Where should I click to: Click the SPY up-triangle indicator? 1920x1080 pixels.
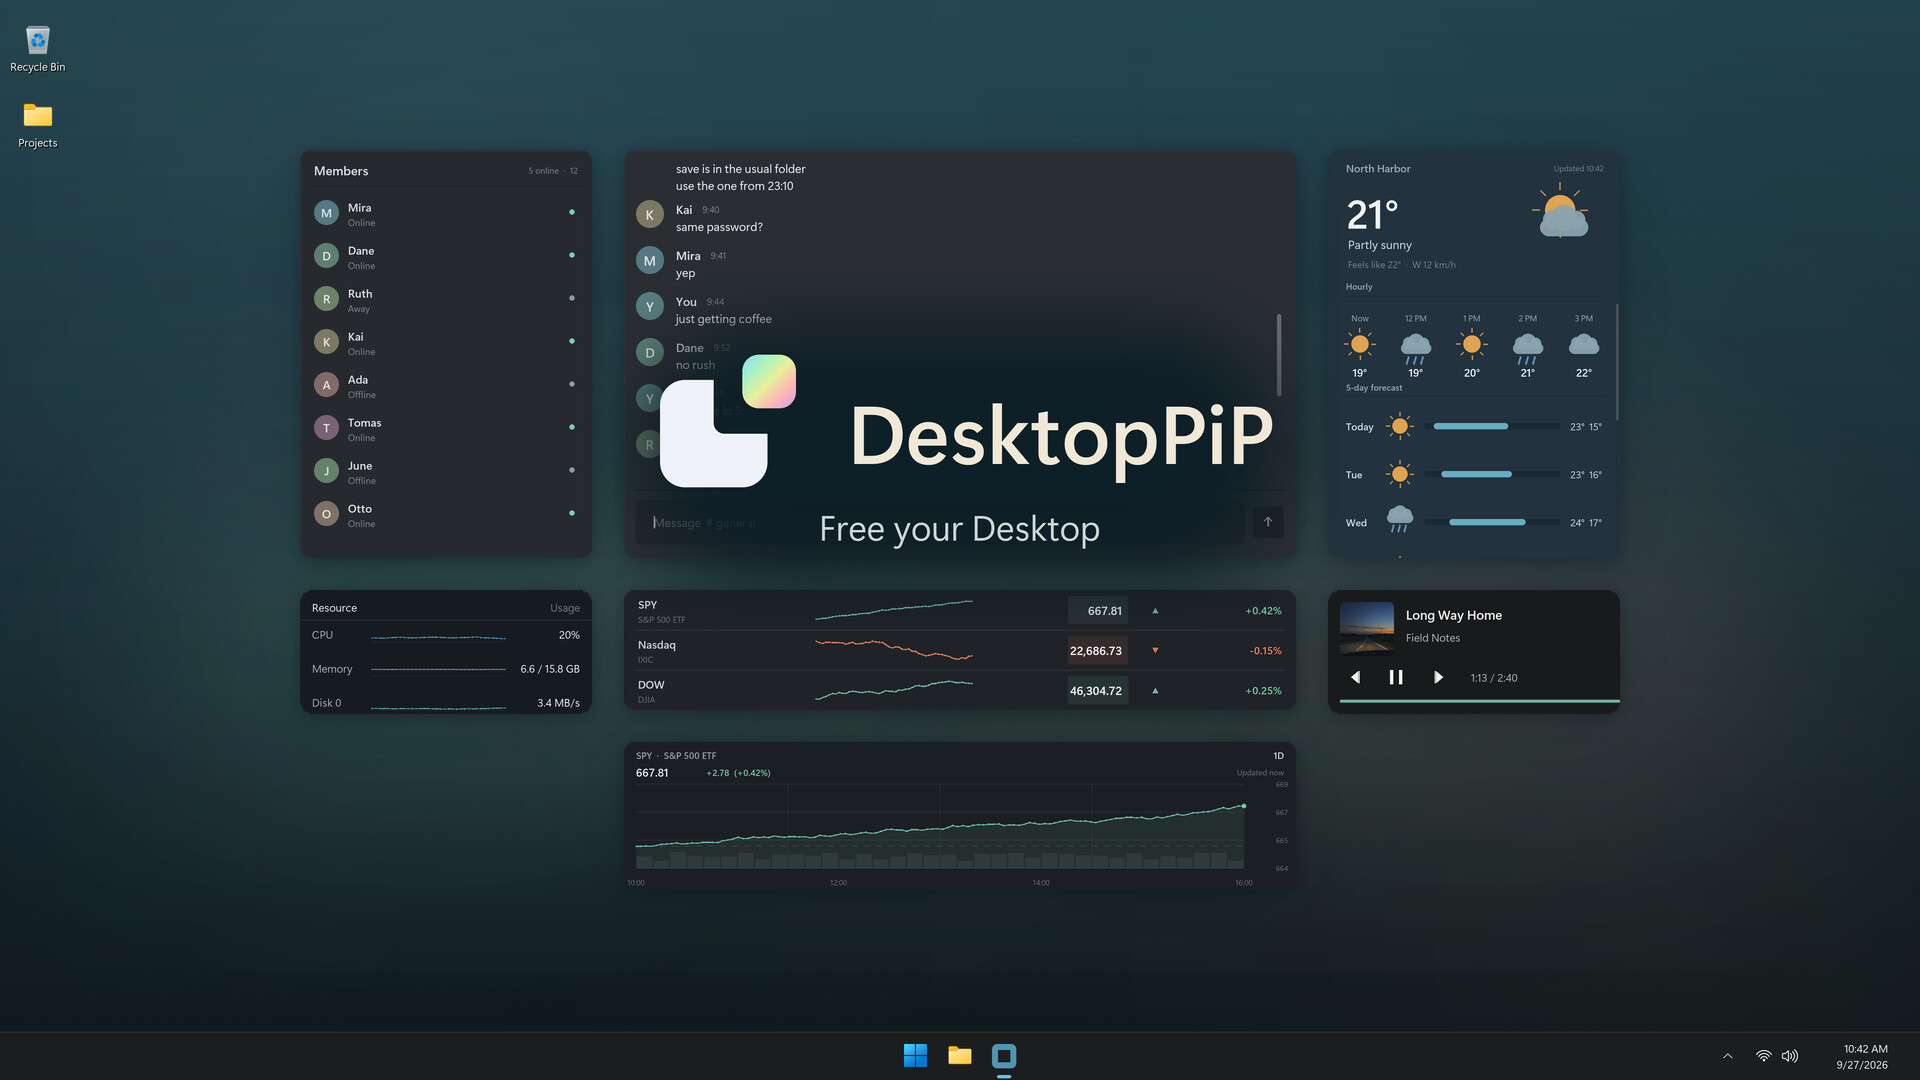pyautogui.click(x=1155, y=610)
